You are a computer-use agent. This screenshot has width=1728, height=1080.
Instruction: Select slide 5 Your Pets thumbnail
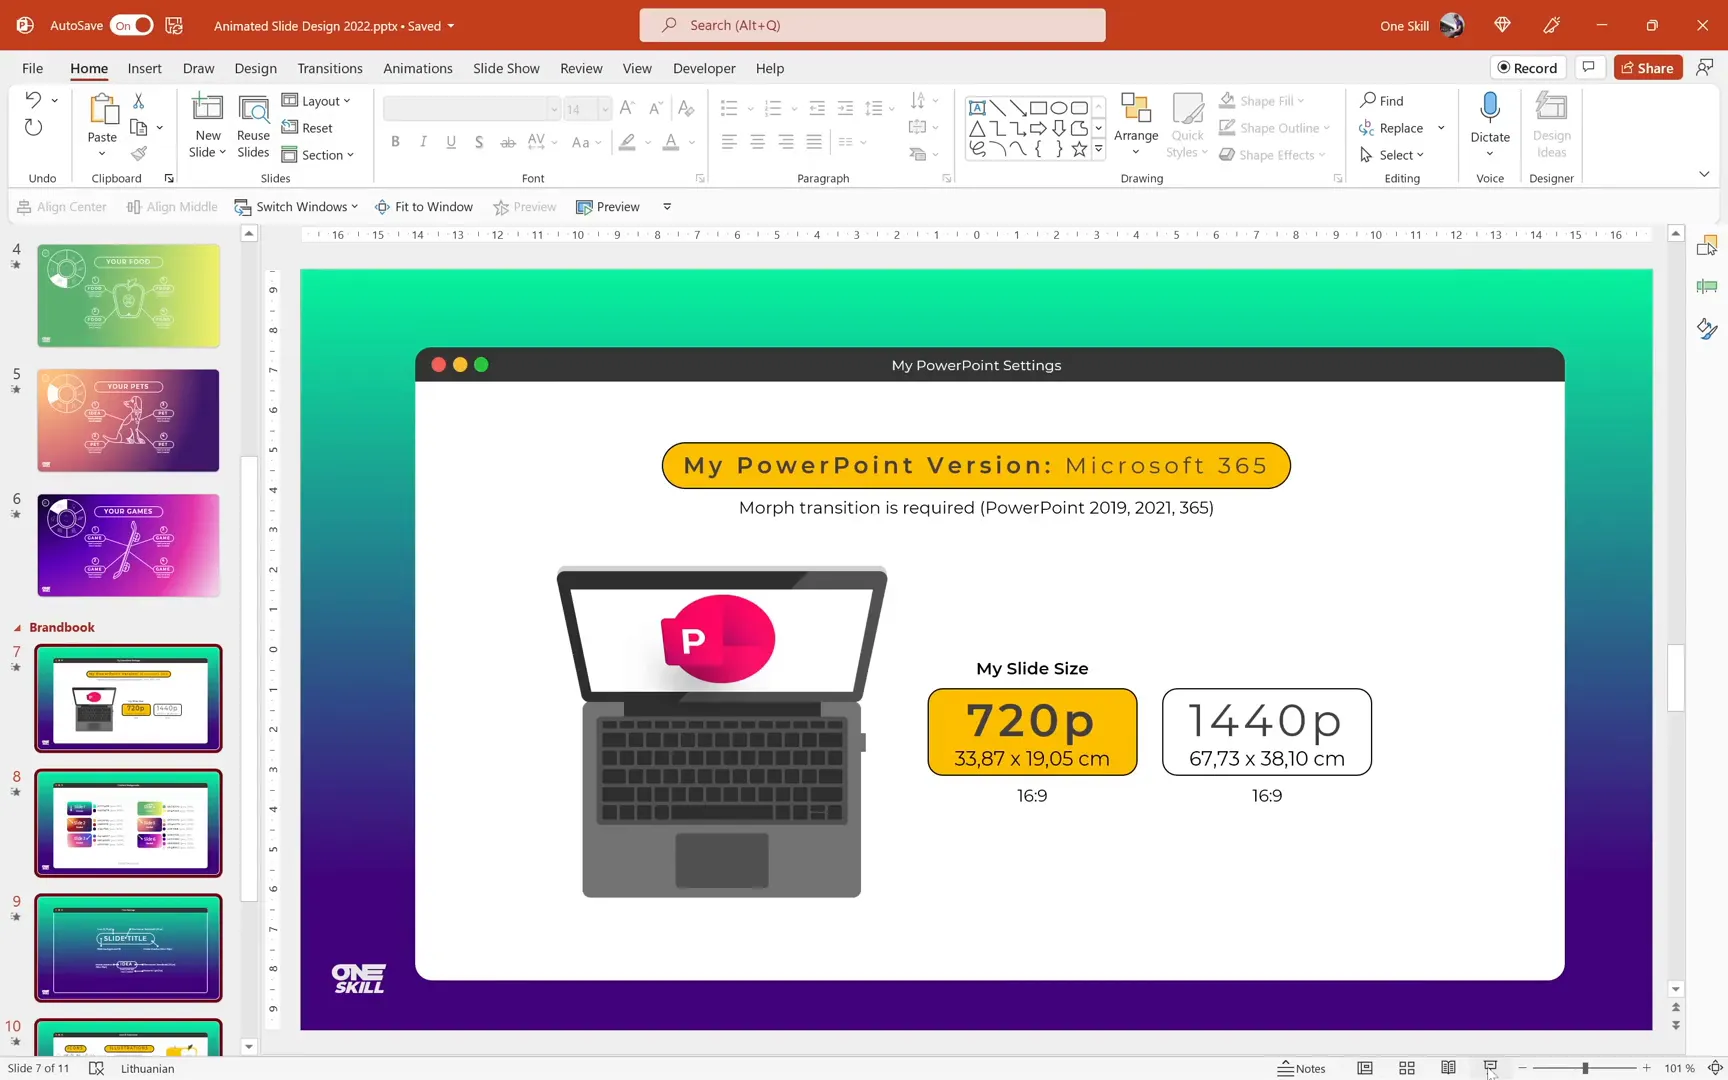tap(128, 420)
